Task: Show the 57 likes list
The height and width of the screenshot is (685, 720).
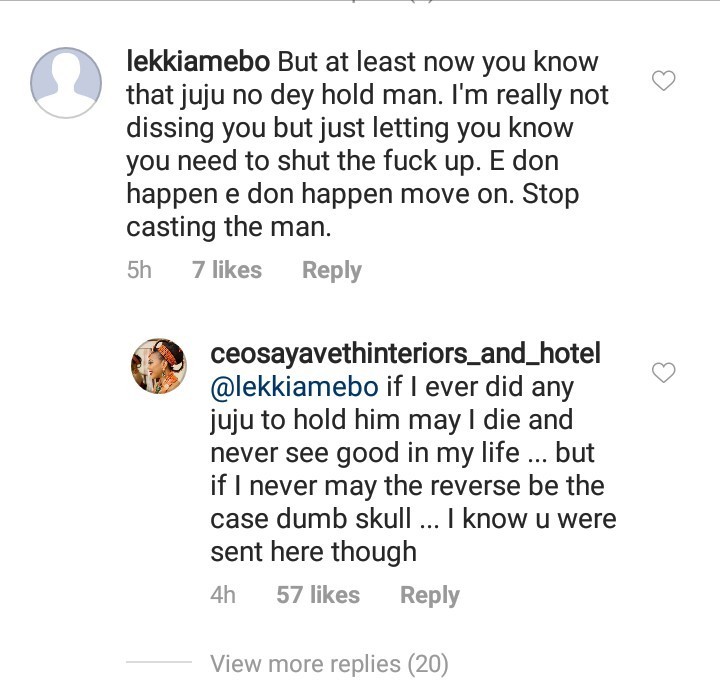Action: pyautogui.click(x=318, y=595)
